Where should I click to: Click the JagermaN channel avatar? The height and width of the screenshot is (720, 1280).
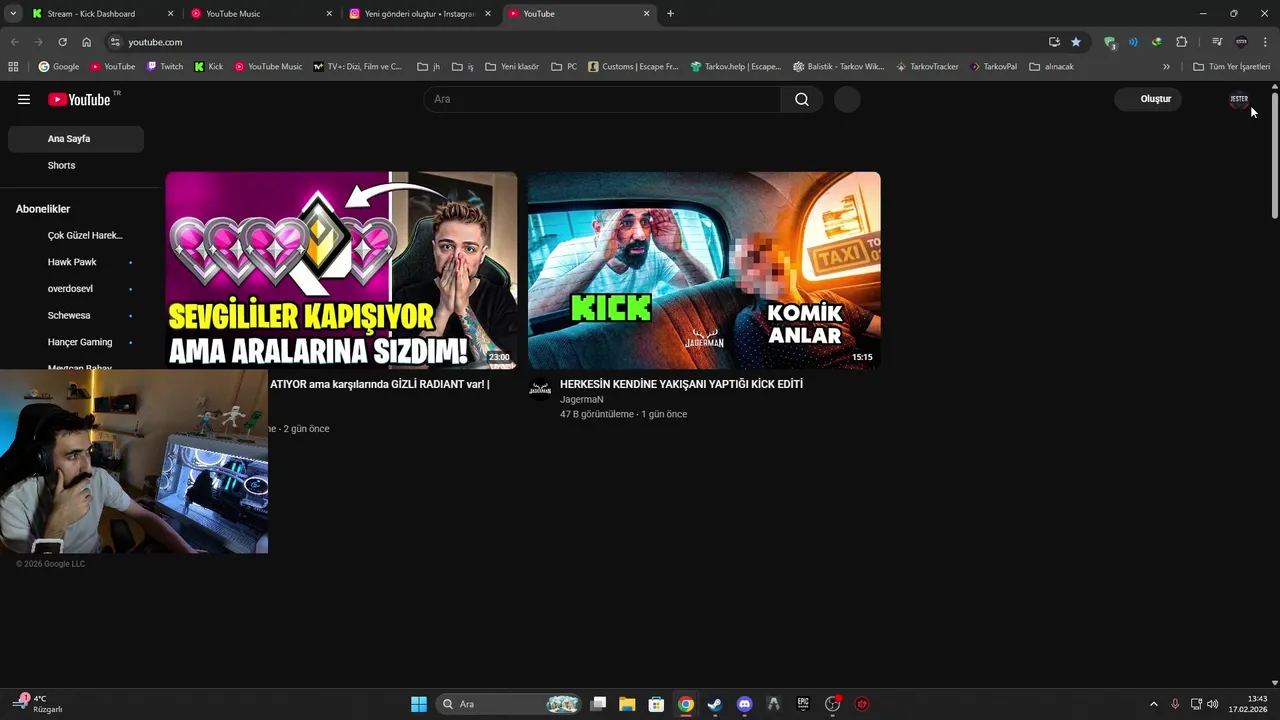540,390
